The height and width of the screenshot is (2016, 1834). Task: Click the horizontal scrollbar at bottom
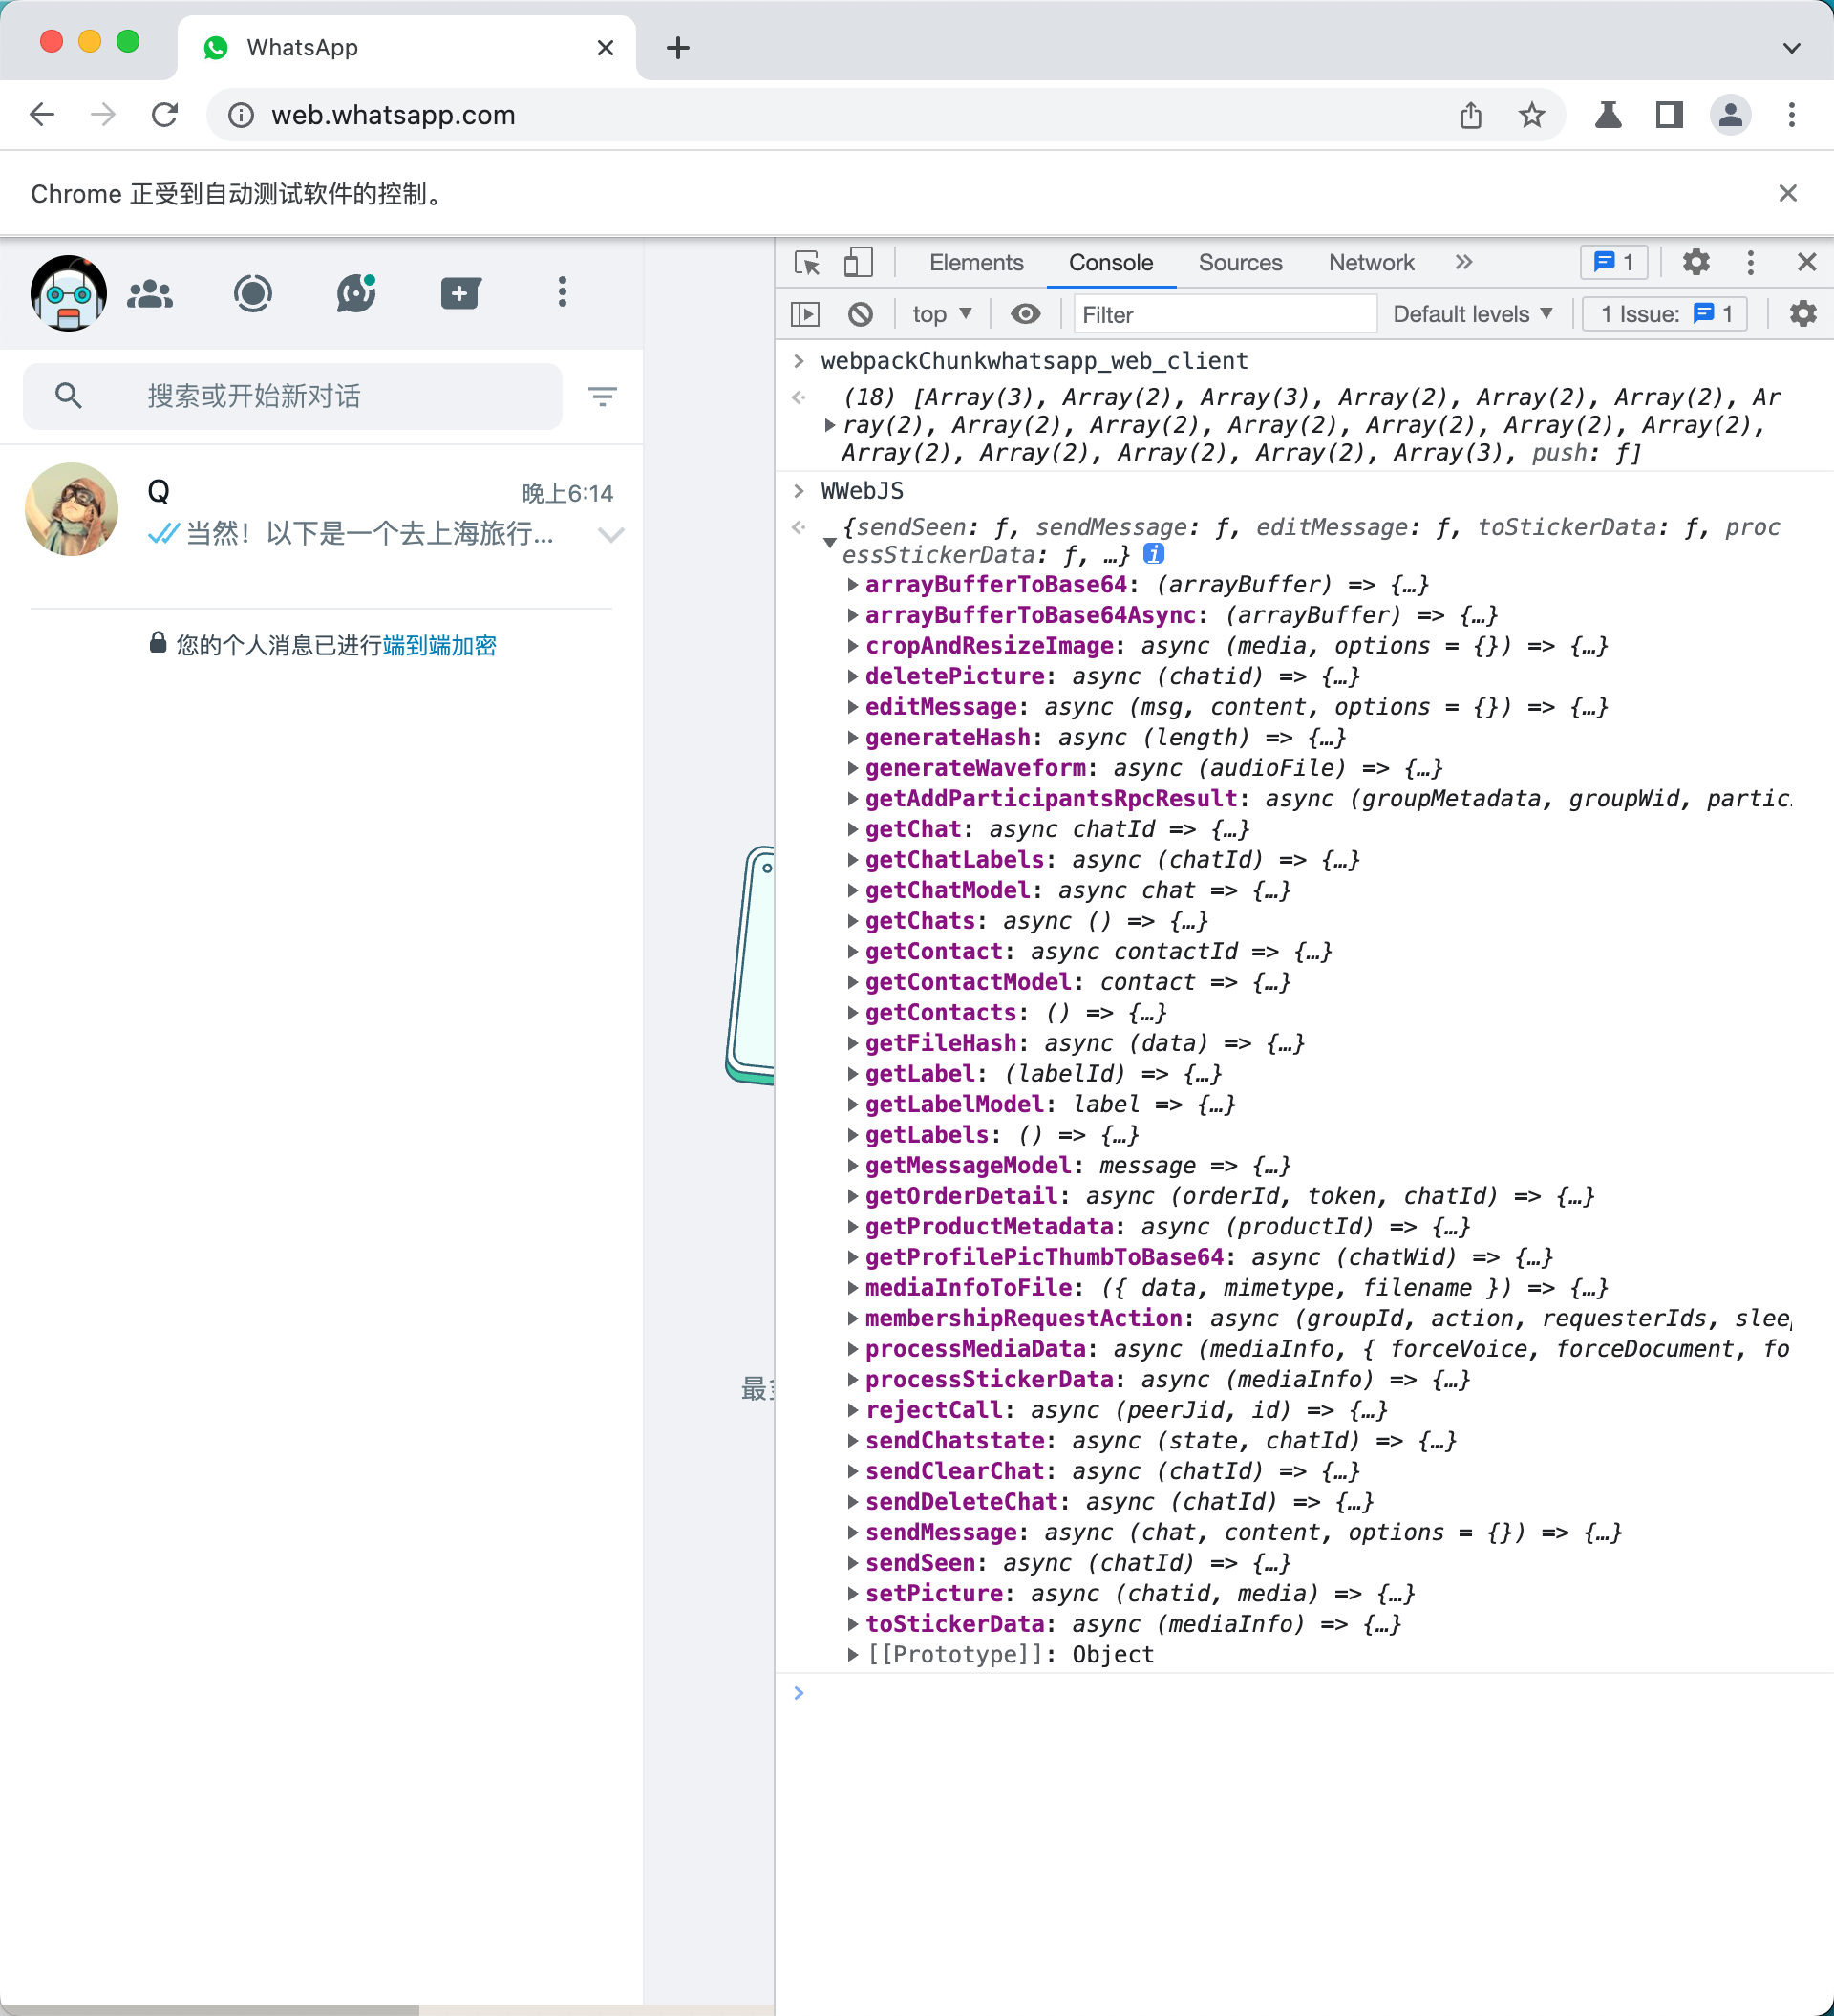coord(209,2009)
